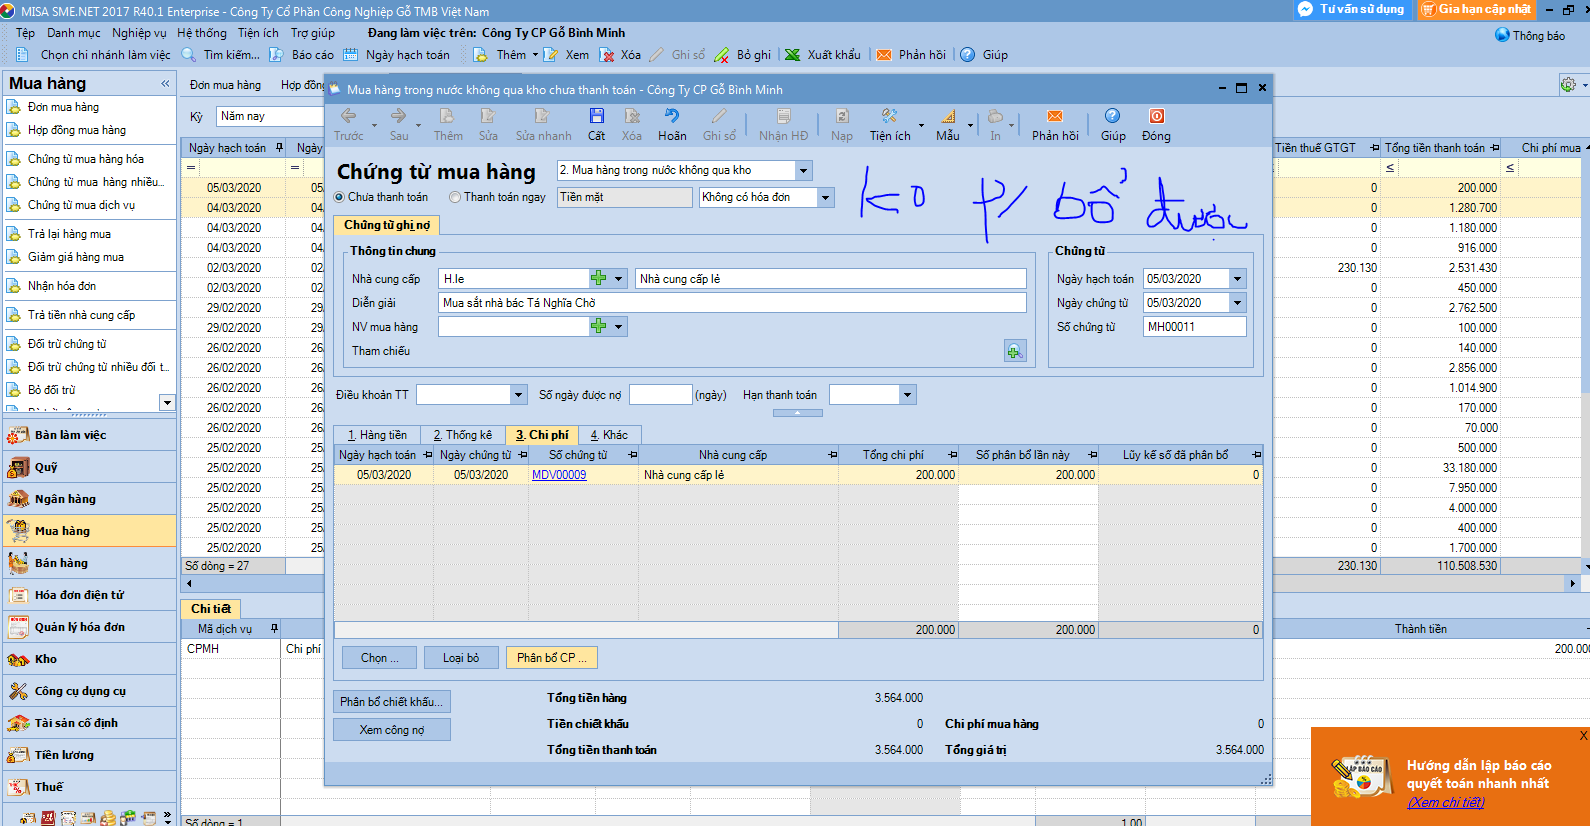Expand the Điều khoản TT dropdown
1590x826 pixels.
pyautogui.click(x=518, y=395)
